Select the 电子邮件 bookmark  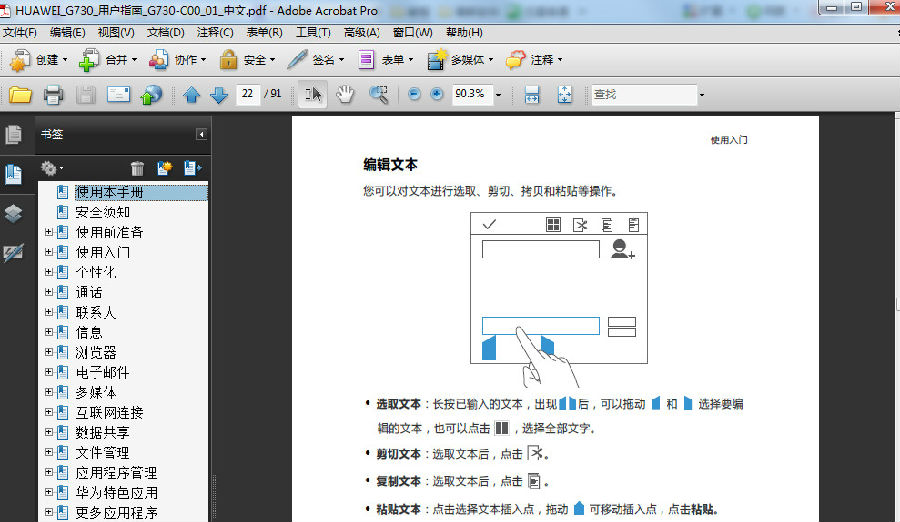tap(103, 373)
